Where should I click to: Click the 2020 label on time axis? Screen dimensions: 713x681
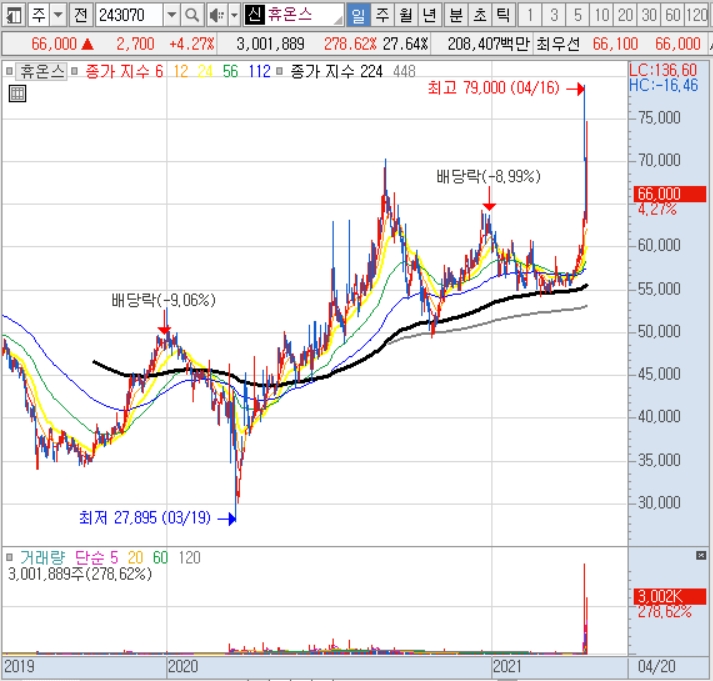click(x=183, y=666)
